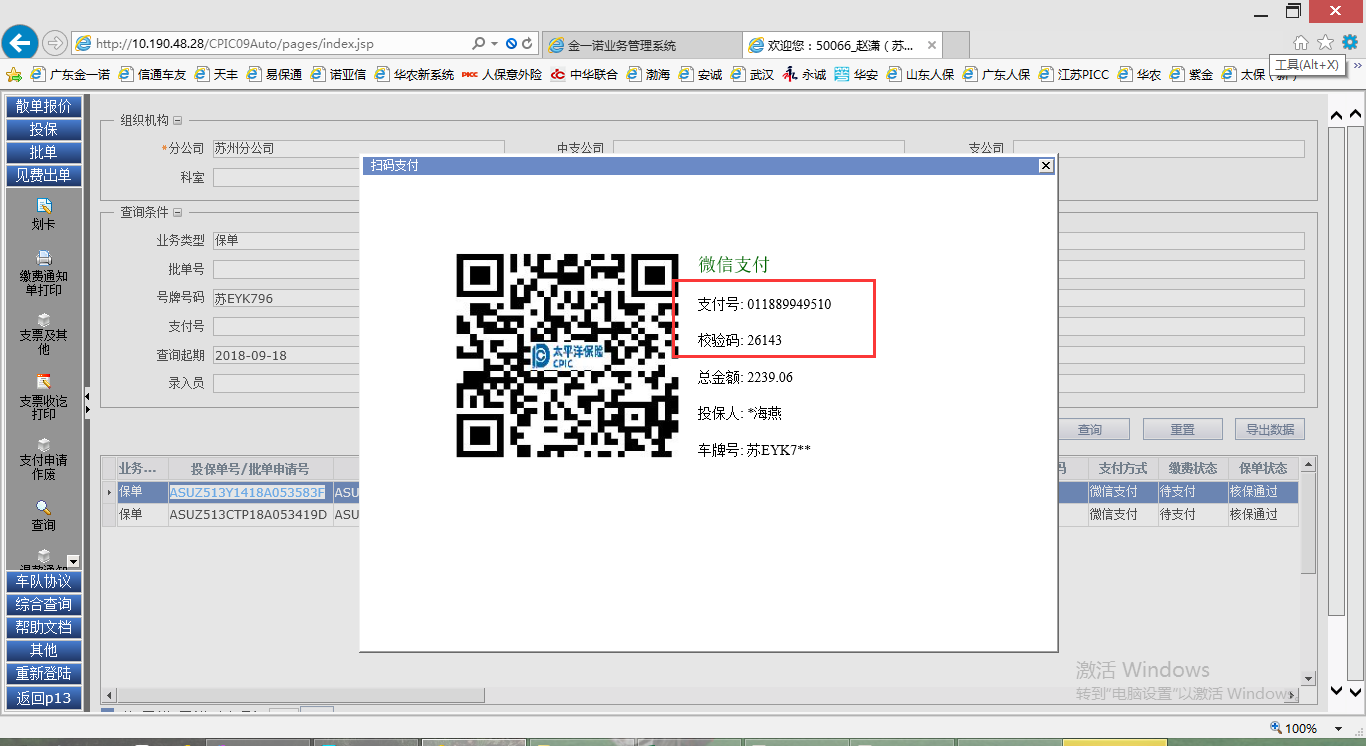
Task: Open the 帮助文档 sidebar menu
Action: click(x=43, y=627)
